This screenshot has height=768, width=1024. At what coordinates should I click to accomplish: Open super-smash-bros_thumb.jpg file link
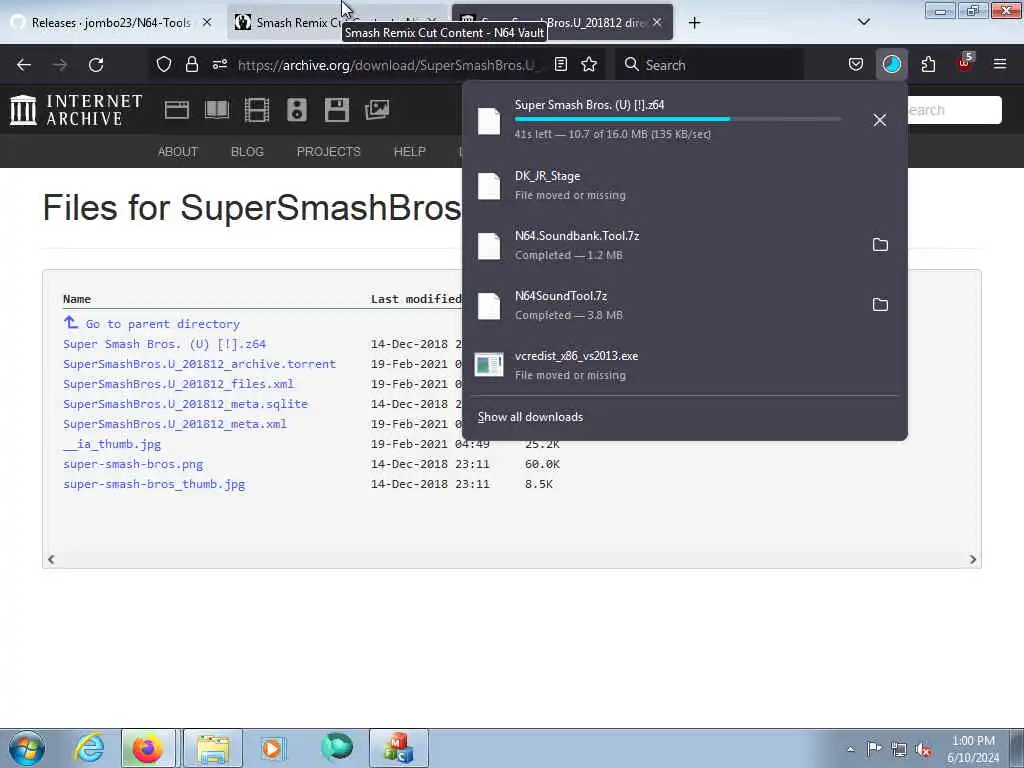(154, 484)
